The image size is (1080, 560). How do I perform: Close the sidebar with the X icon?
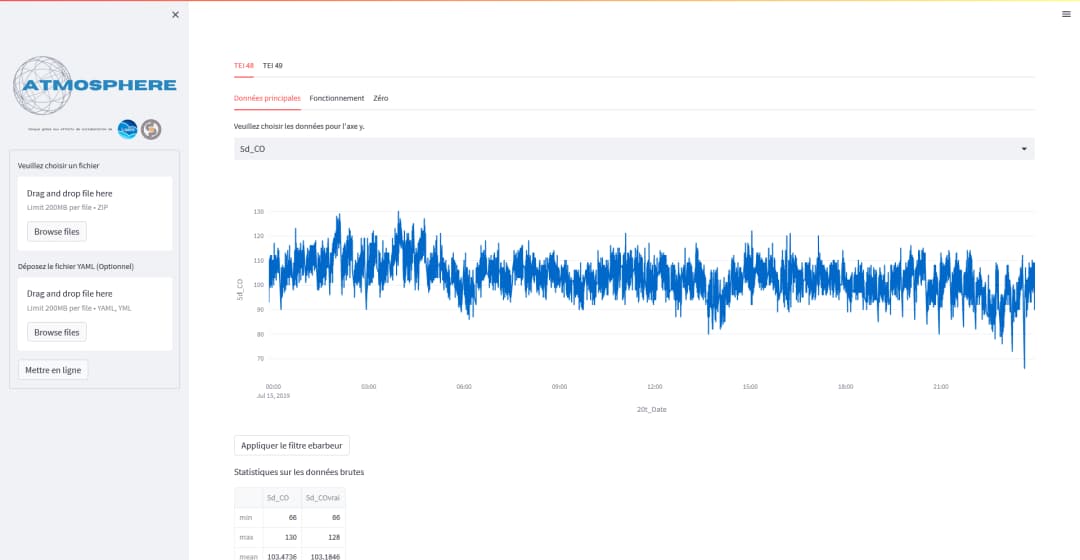click(176, 14)
